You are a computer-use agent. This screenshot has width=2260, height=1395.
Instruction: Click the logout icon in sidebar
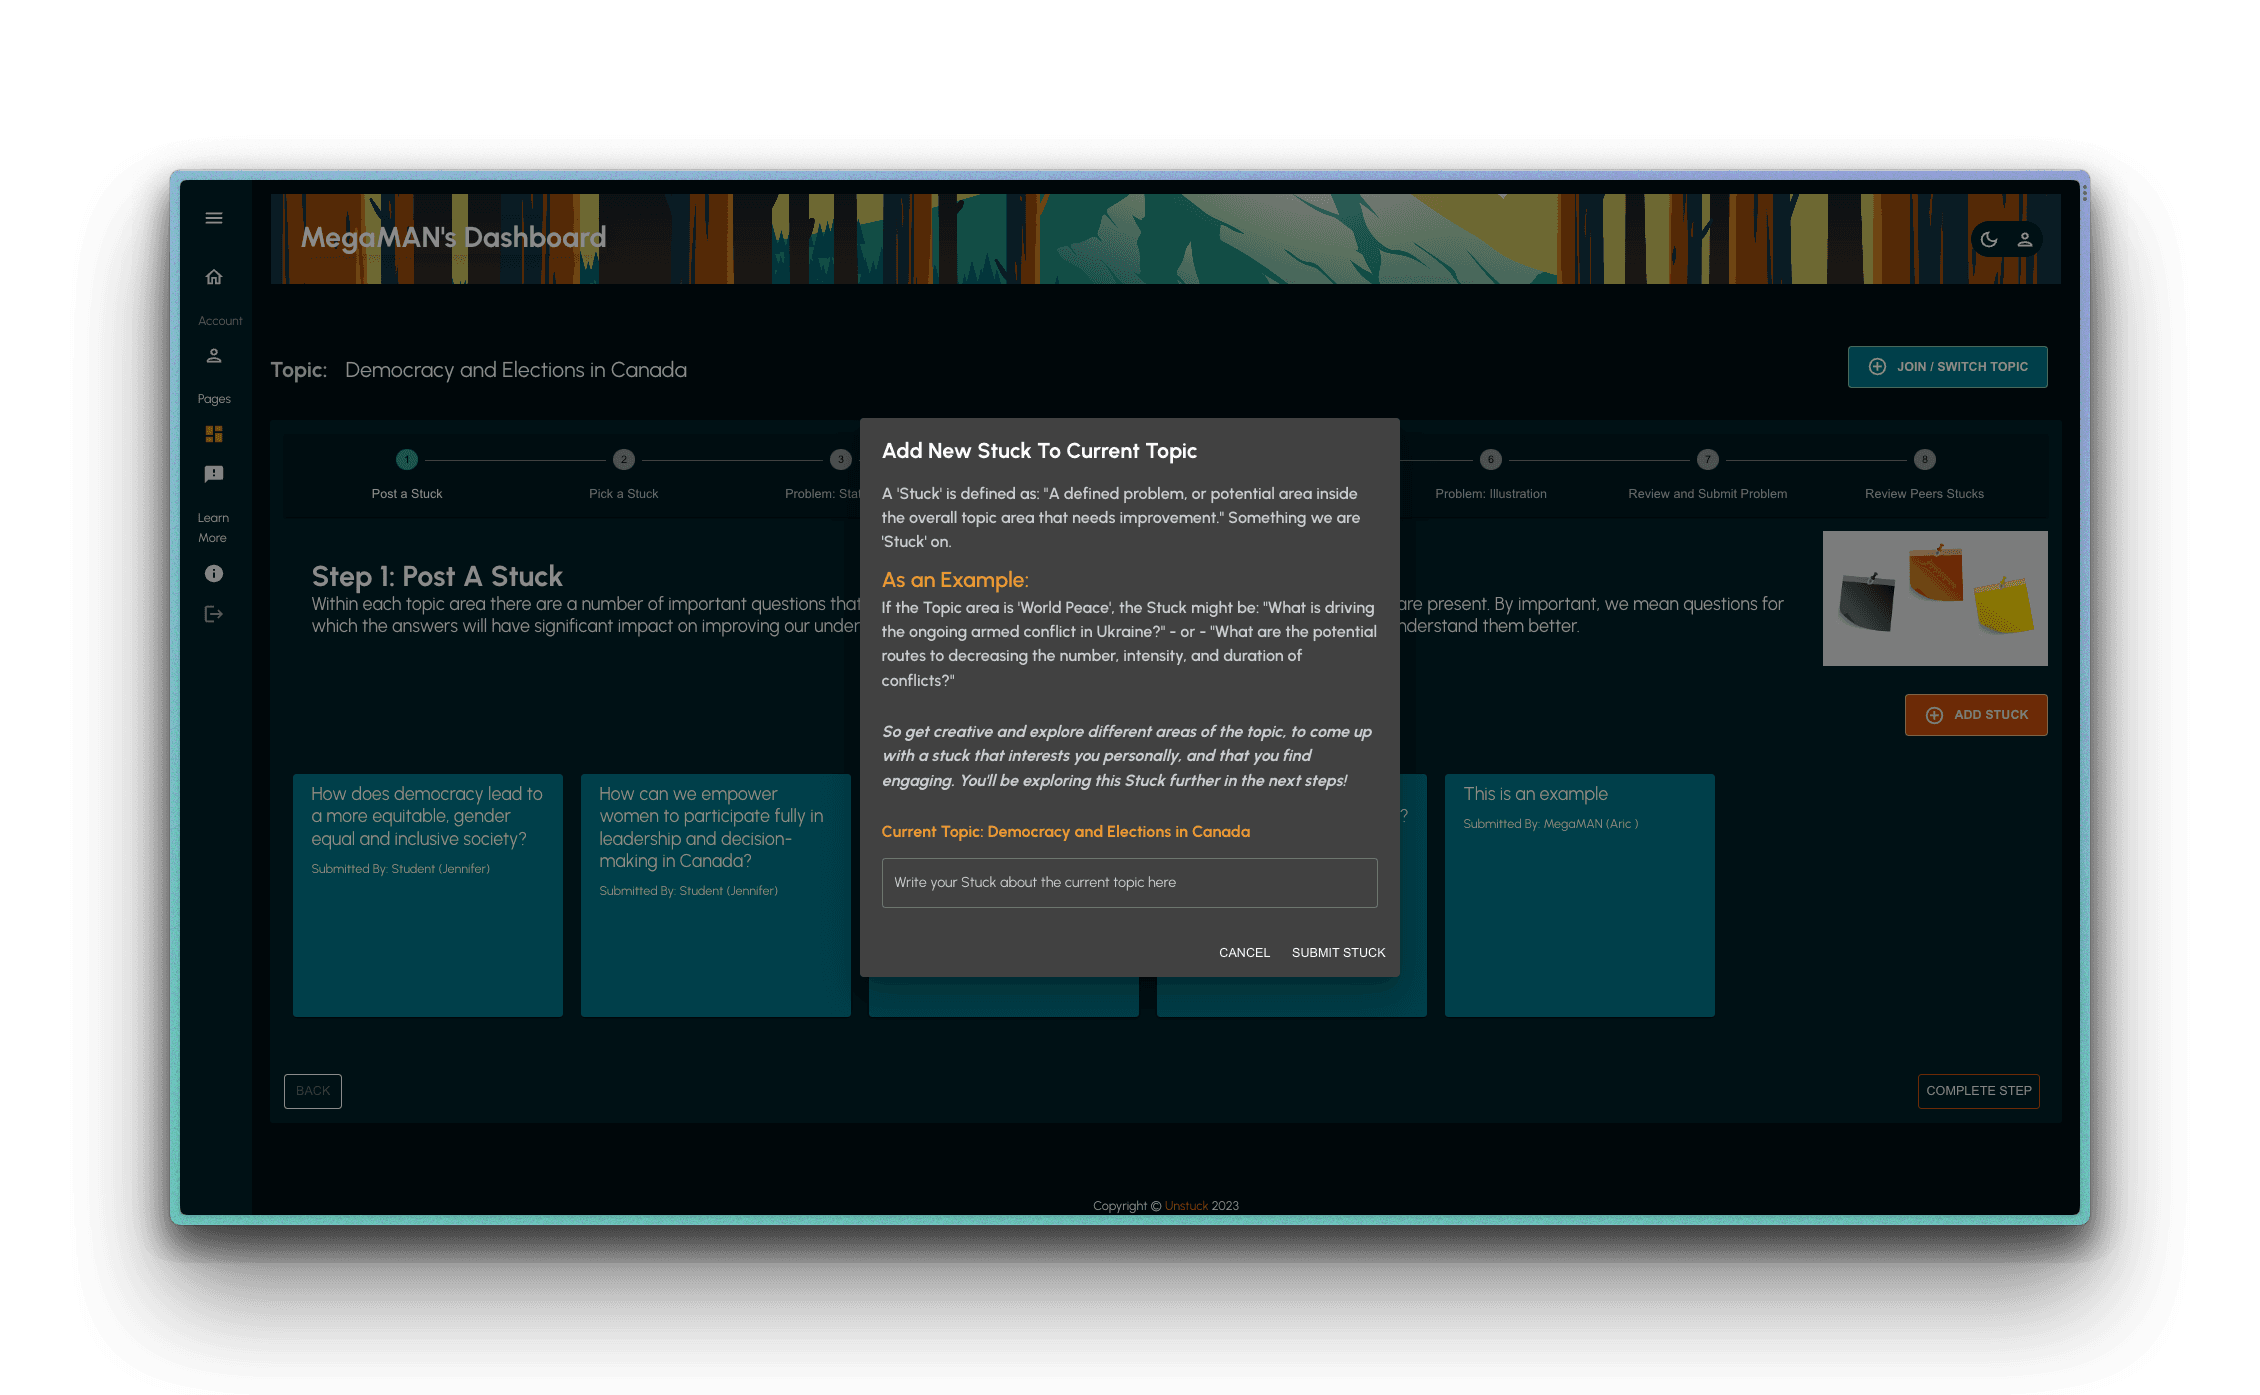pyautogui.click(x=214, y=614)
